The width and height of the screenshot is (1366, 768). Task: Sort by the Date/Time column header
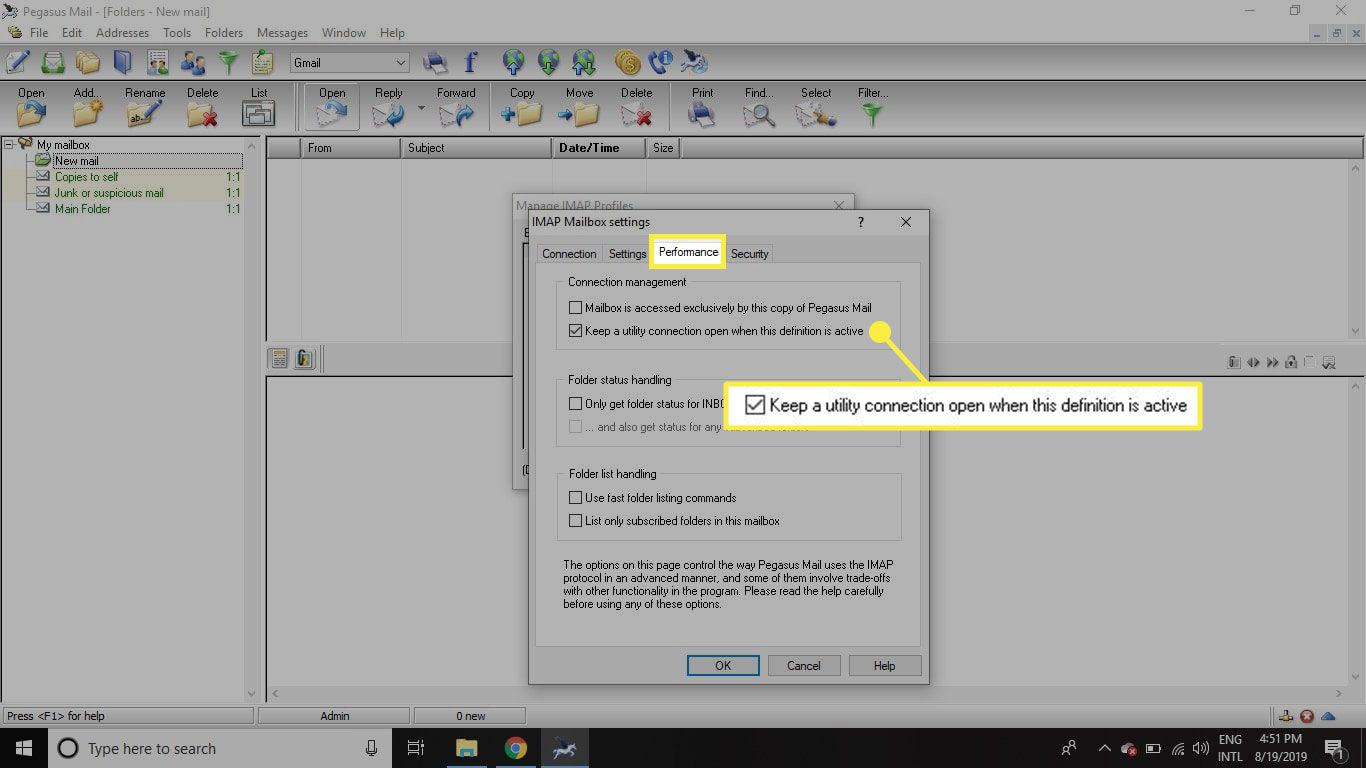pyautogui.click(x=601, y=148)
